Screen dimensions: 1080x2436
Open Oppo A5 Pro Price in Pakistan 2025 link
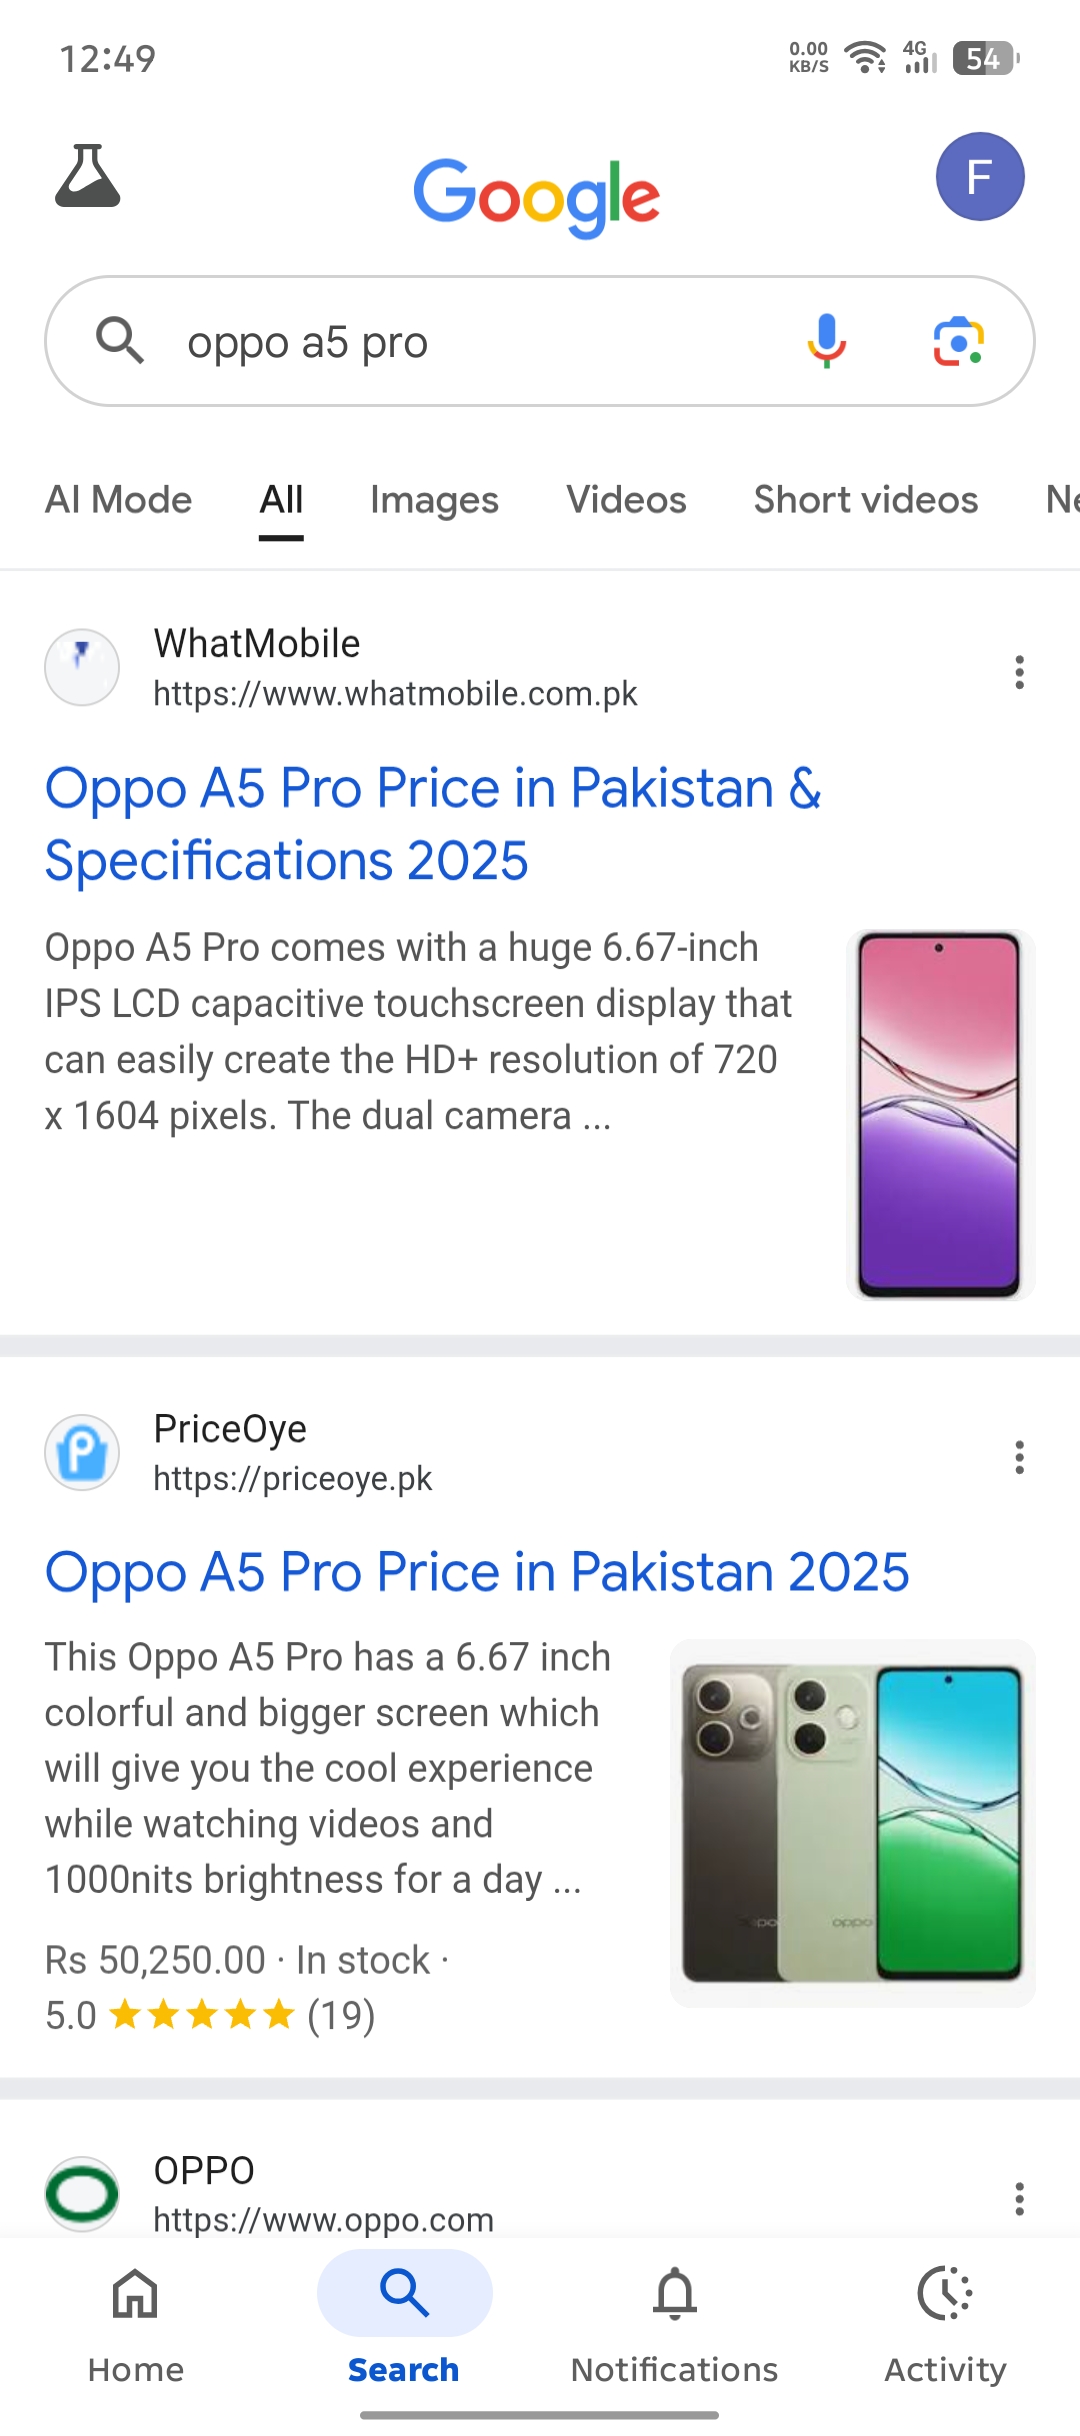pos(477,1572)
